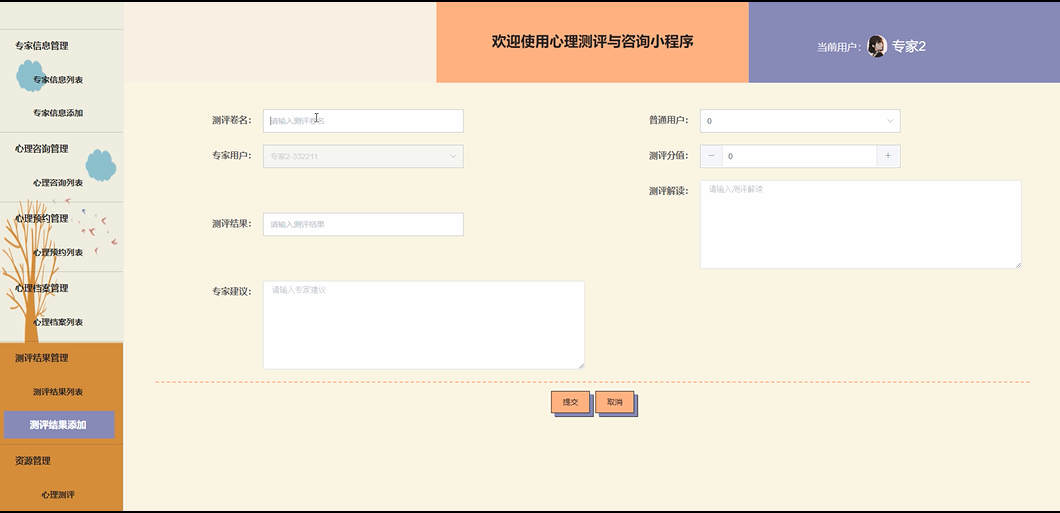
Task: Click the 测评解读 textarea resize handle
Action: point(1018,265)
